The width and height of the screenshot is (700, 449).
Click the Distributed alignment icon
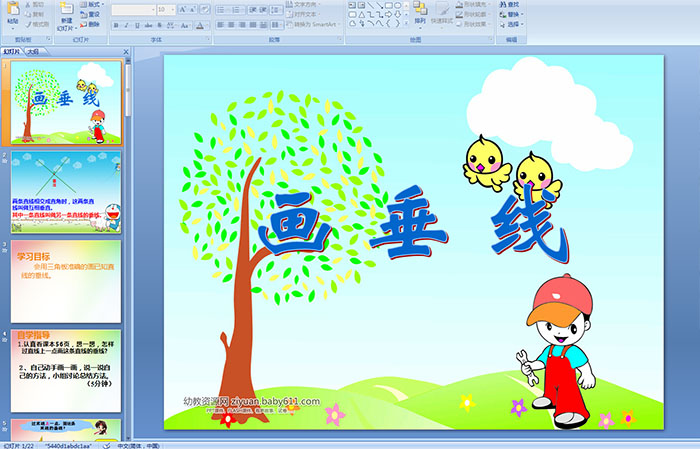coord(263,25)
